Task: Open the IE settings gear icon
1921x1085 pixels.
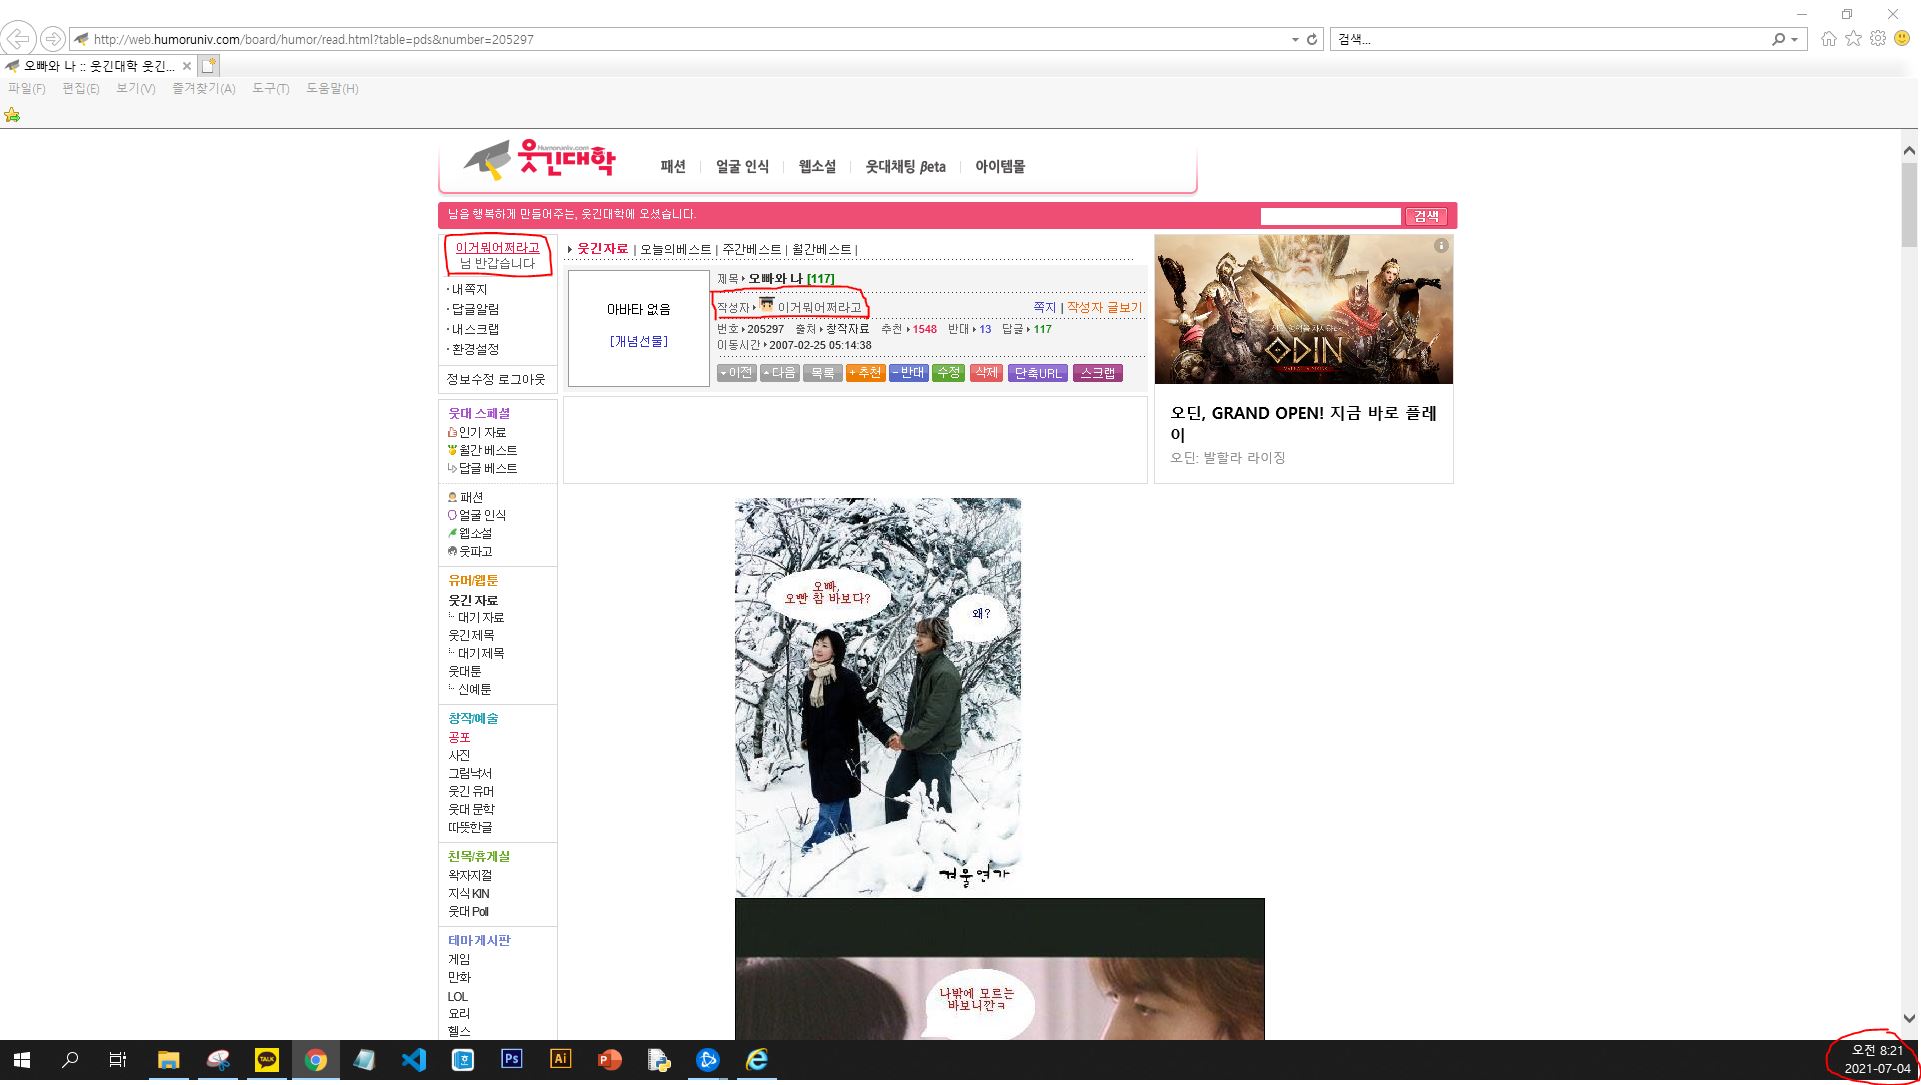Action: (1878, 39)
